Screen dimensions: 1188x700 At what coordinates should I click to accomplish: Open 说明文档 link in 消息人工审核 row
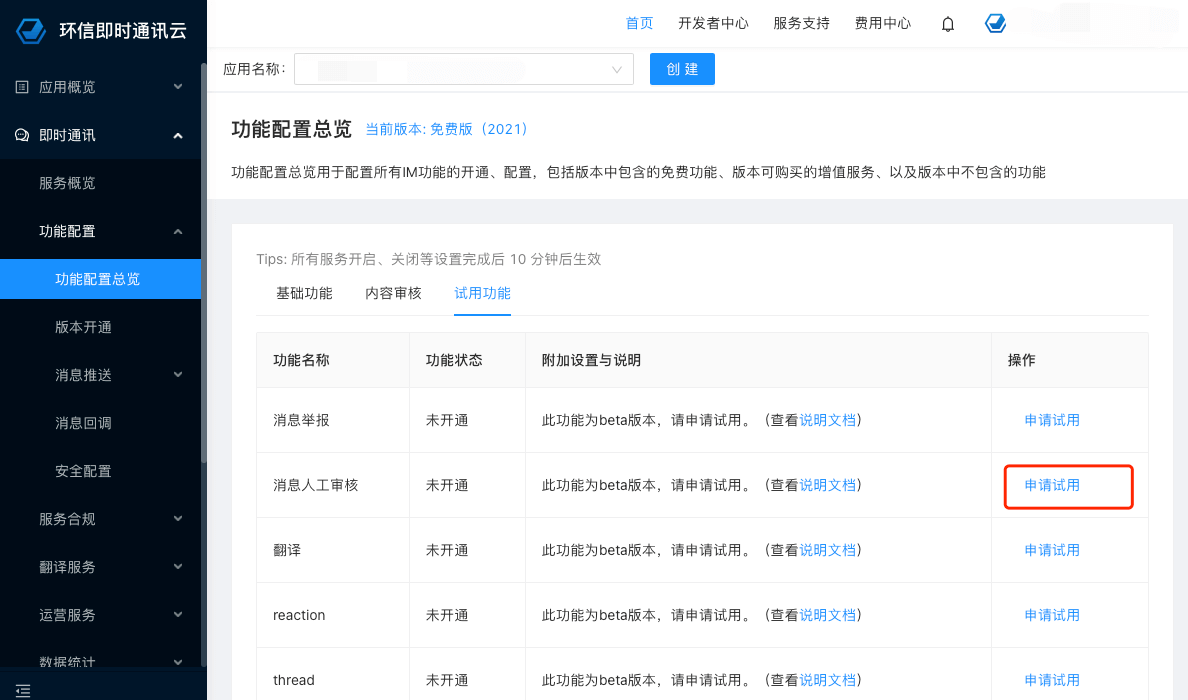(x=827, y=486)
